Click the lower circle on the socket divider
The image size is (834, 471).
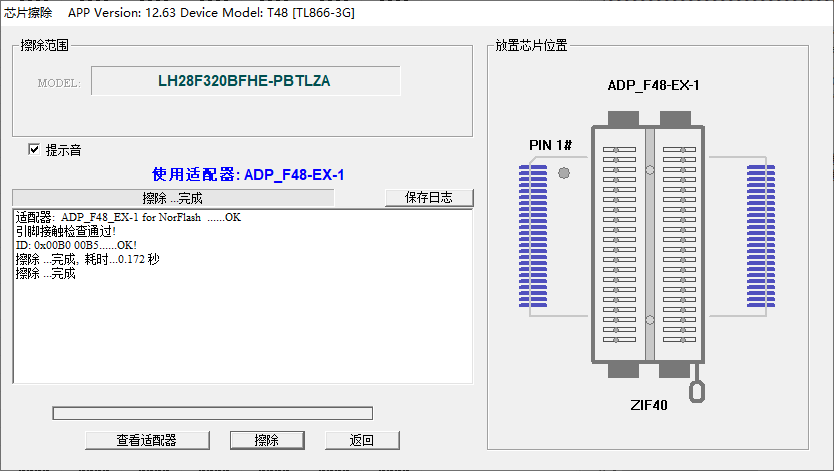point(649,320)
